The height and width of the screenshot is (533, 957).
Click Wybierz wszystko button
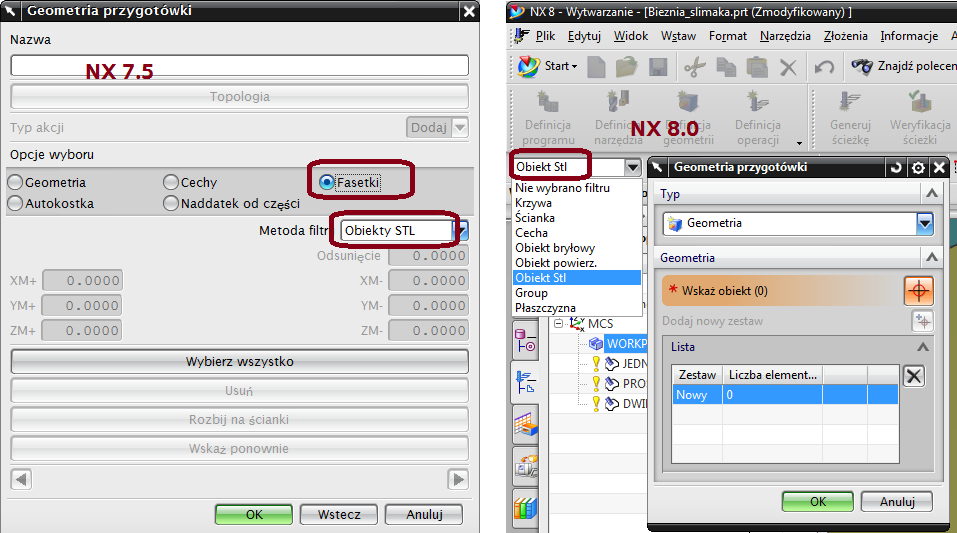point(240,361)
